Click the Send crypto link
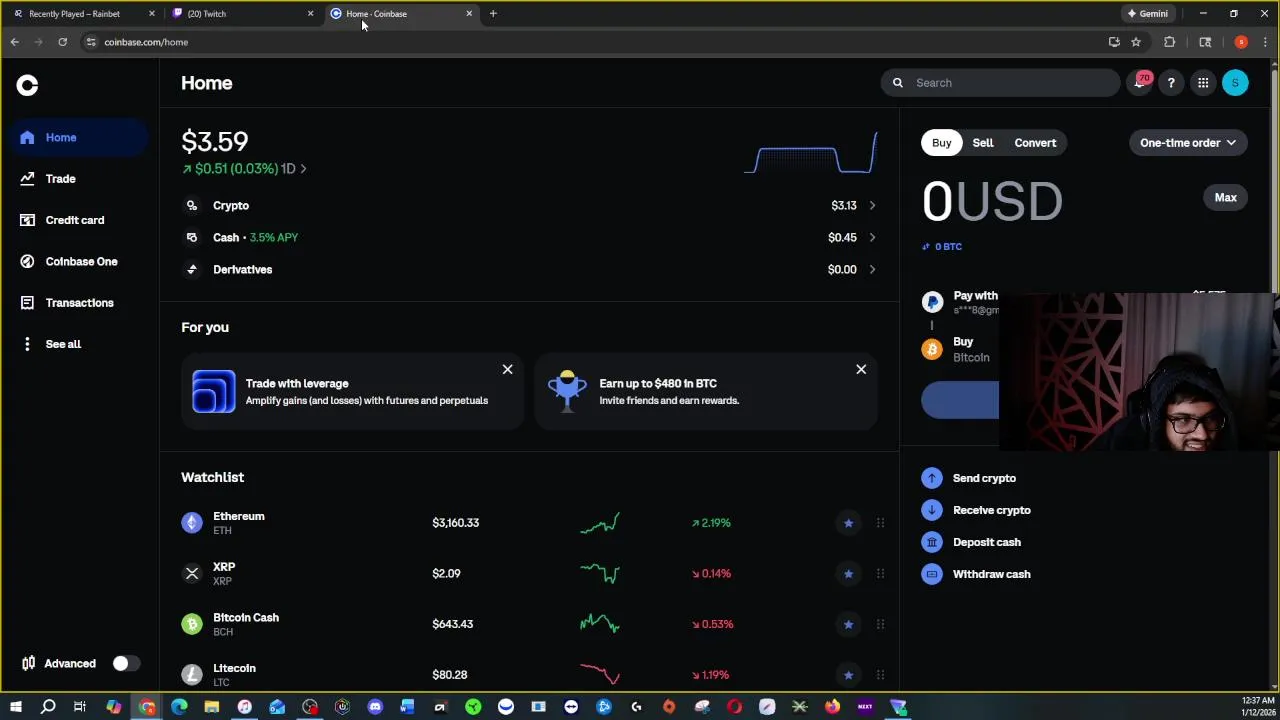 [984, 478]
